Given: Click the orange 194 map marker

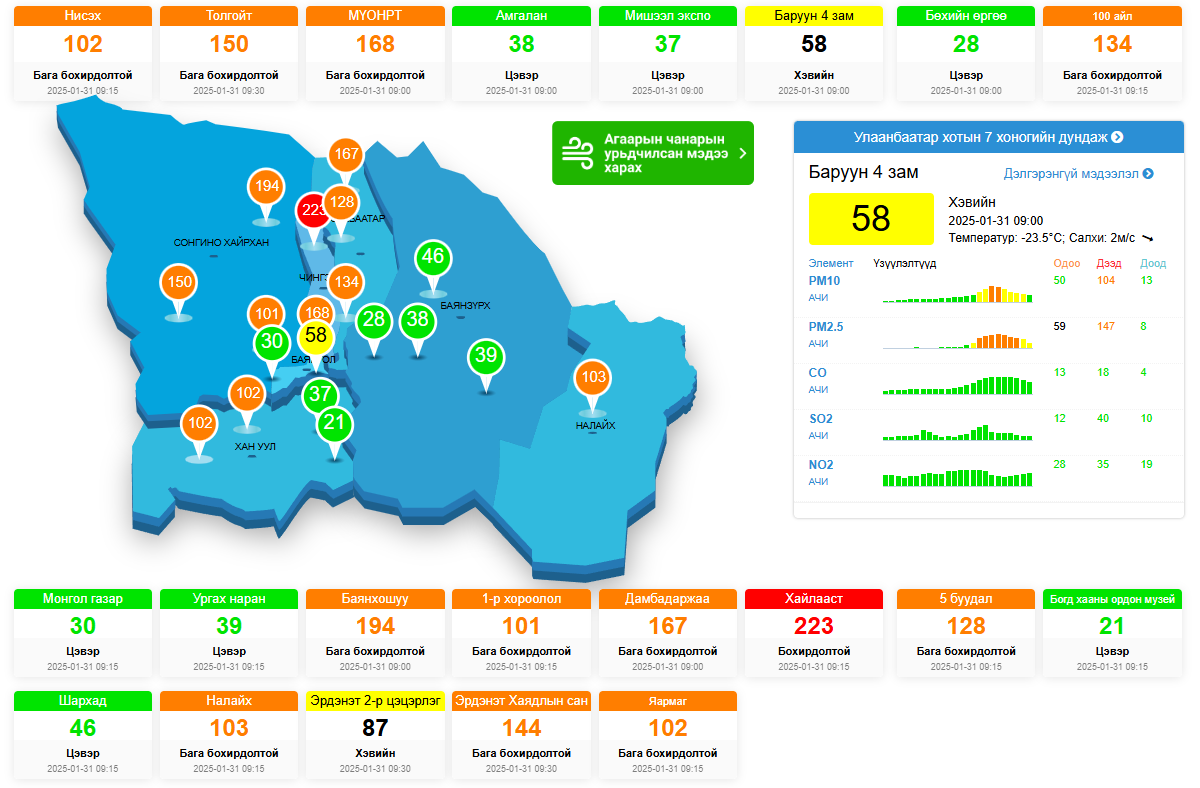Looking at the screenshot, I should pos(266,186).
